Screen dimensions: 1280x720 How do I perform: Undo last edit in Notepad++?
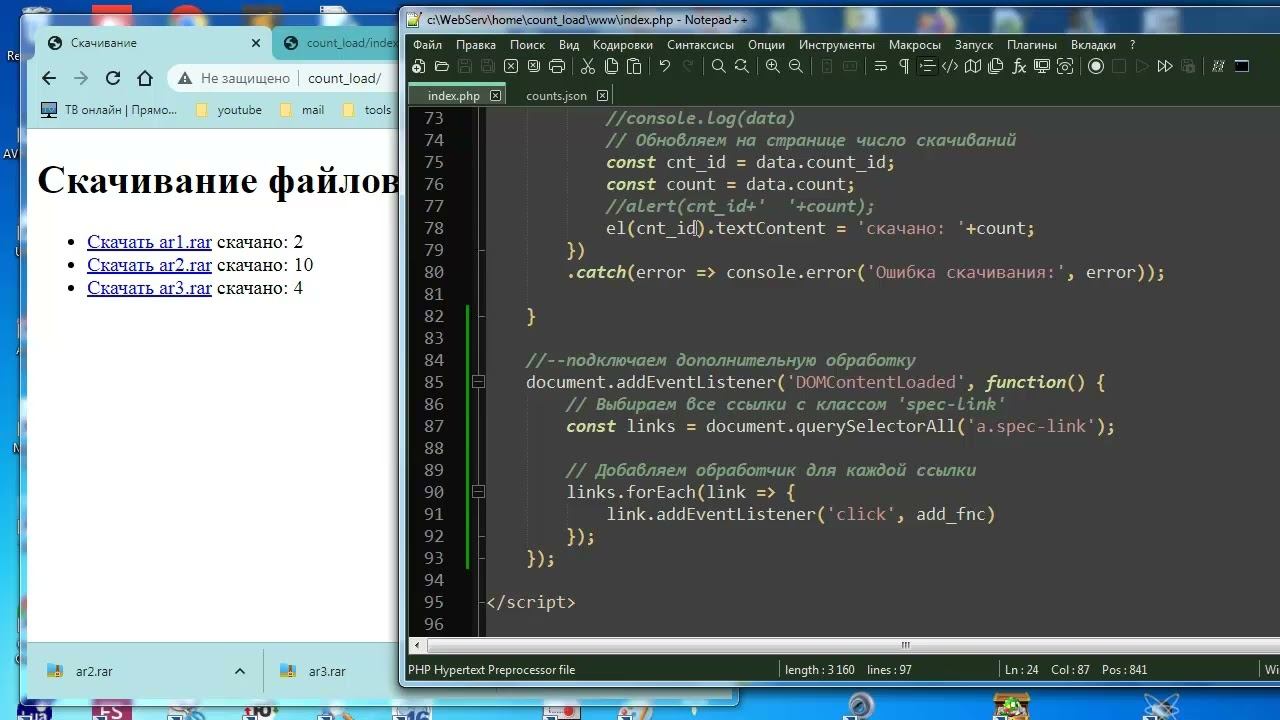[x=664, y=66]
